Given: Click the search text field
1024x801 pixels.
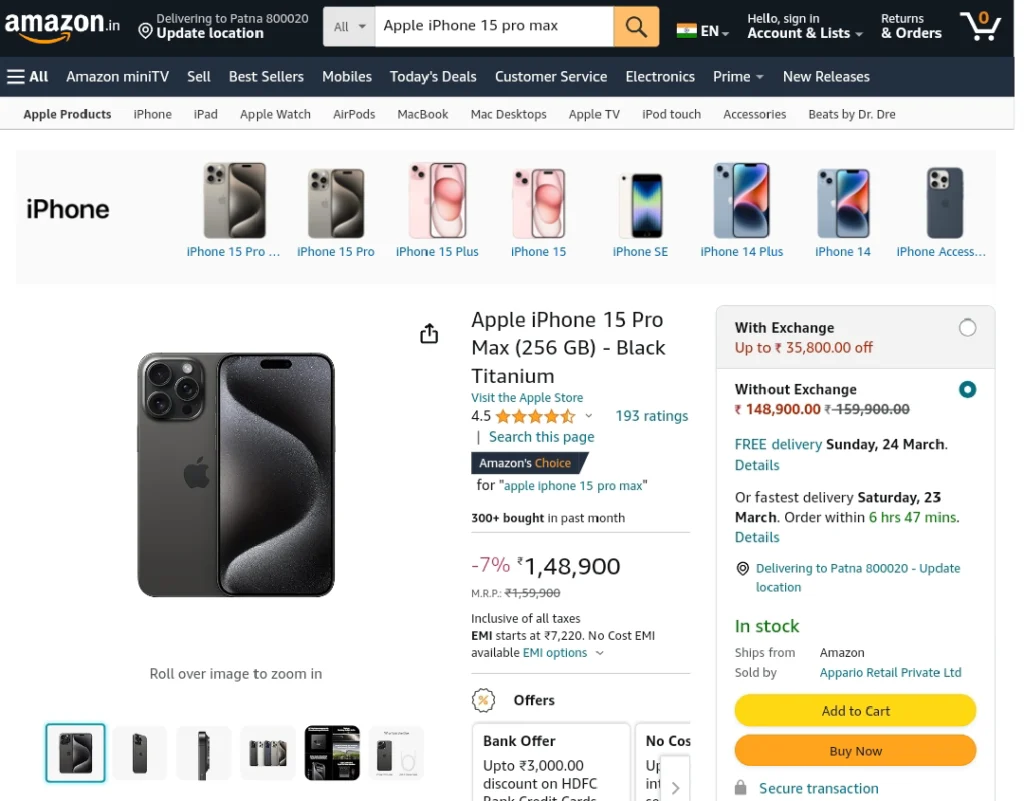Looking at the screenshot, I should tap(494, 27).
